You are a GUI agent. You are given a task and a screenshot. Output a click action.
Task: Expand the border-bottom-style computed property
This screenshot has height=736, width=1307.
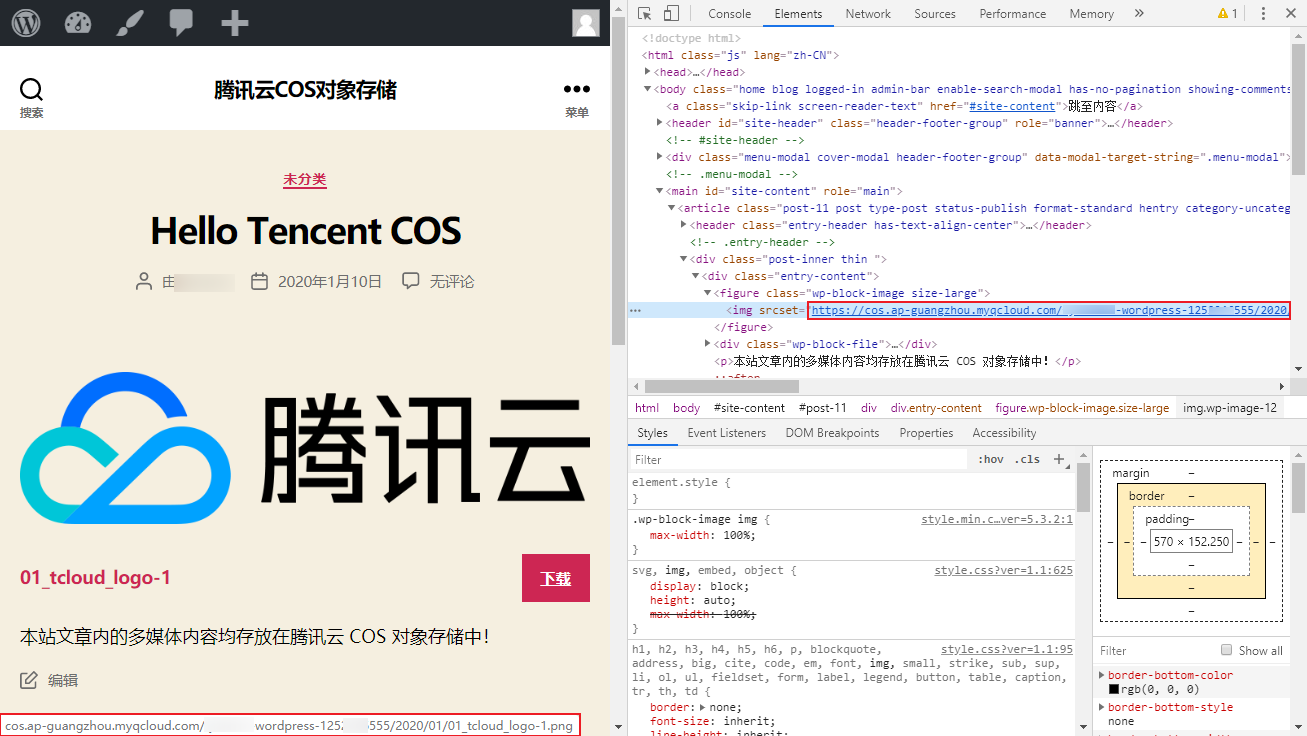click(x=1103, y=707)
